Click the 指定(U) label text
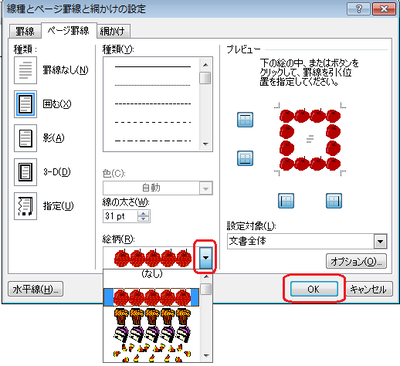This screenshot has width=400, height=366. 58,206
